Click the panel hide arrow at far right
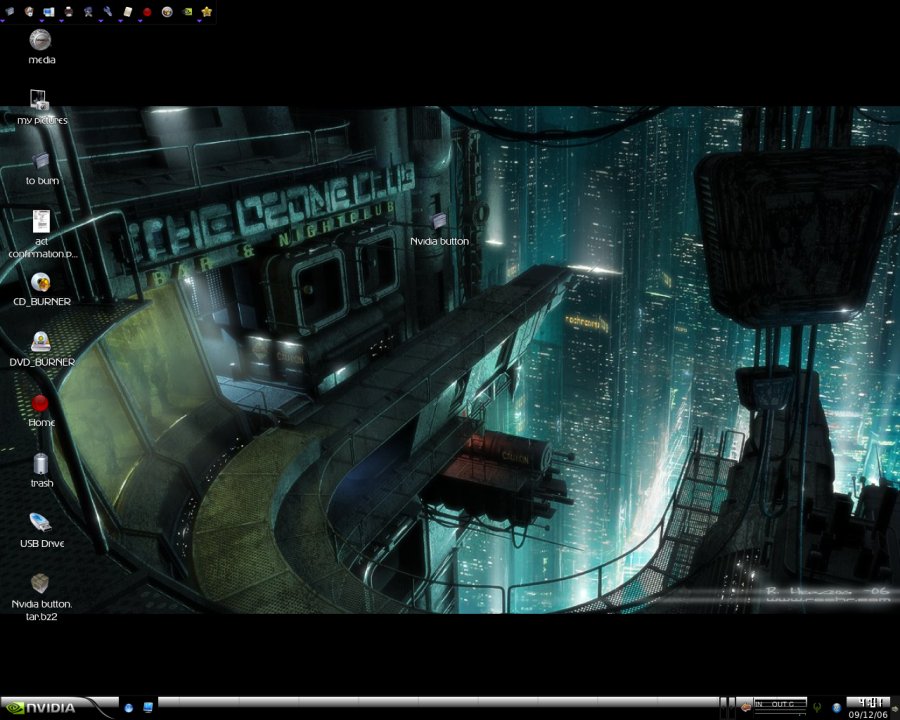The width and height of the screenshot is (900, 720). click(x=897, y=708)
